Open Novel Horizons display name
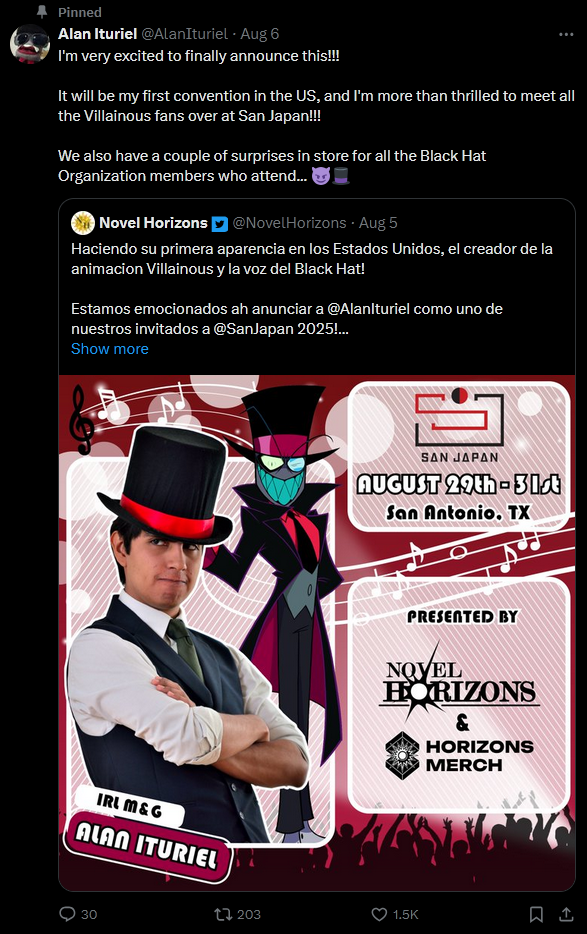587x934 pixels. click(153, 223)
